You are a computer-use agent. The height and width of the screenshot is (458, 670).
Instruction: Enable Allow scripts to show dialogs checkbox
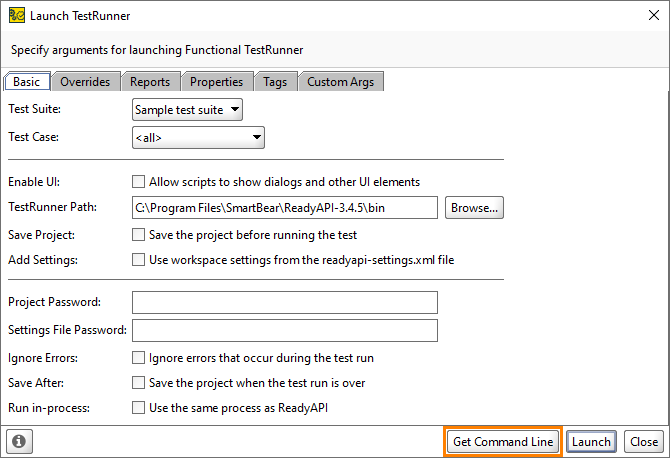[x=138, y=182]
